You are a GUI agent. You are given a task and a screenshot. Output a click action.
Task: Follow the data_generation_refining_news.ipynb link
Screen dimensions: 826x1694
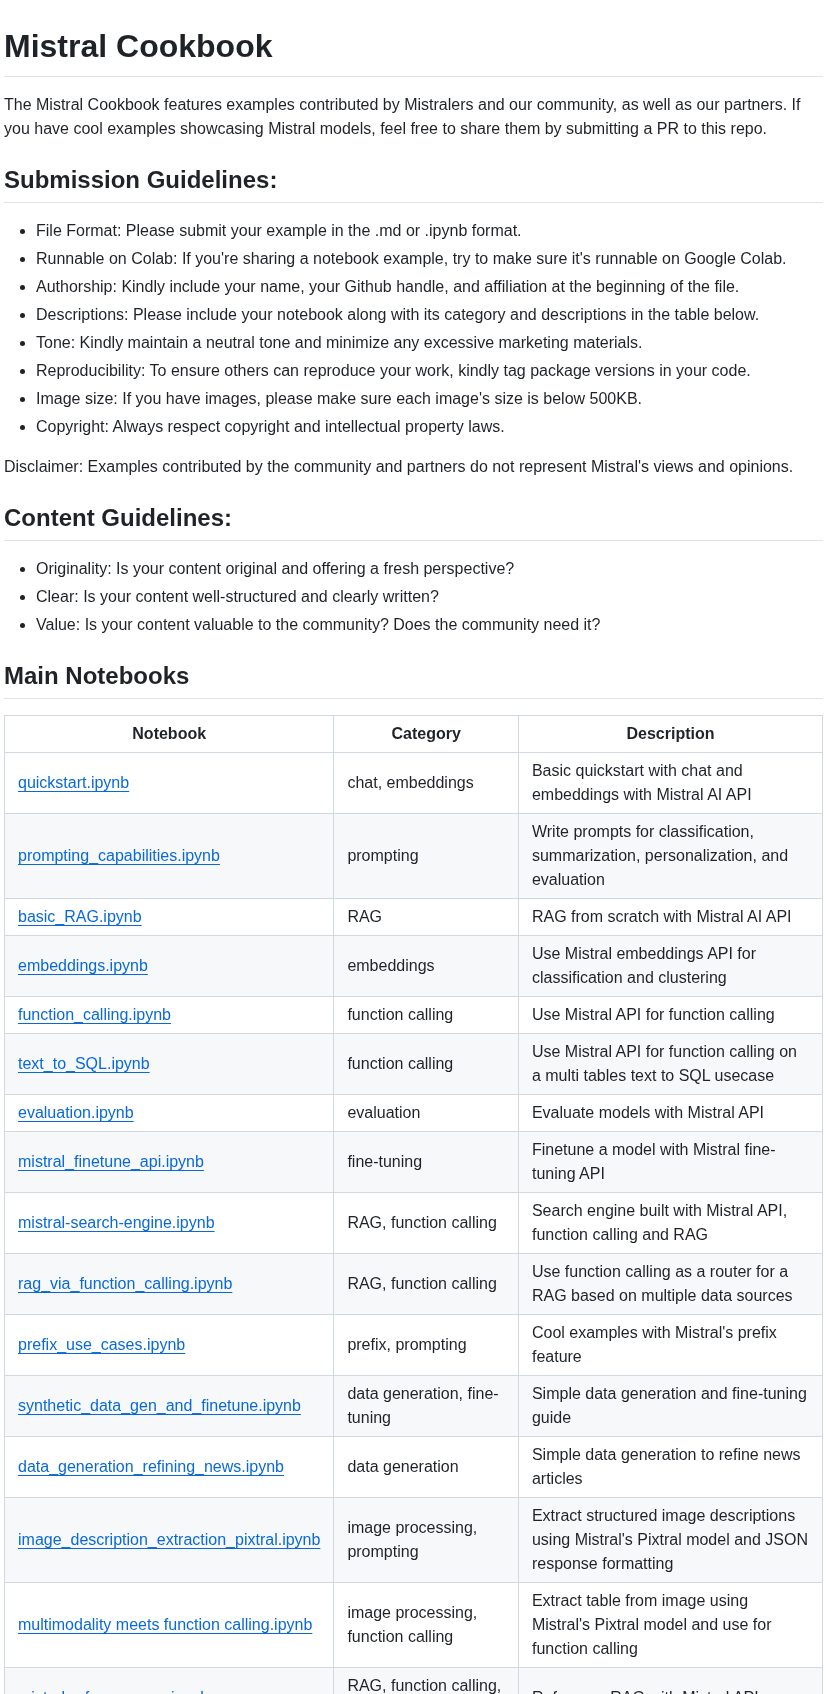point(151,1467)
